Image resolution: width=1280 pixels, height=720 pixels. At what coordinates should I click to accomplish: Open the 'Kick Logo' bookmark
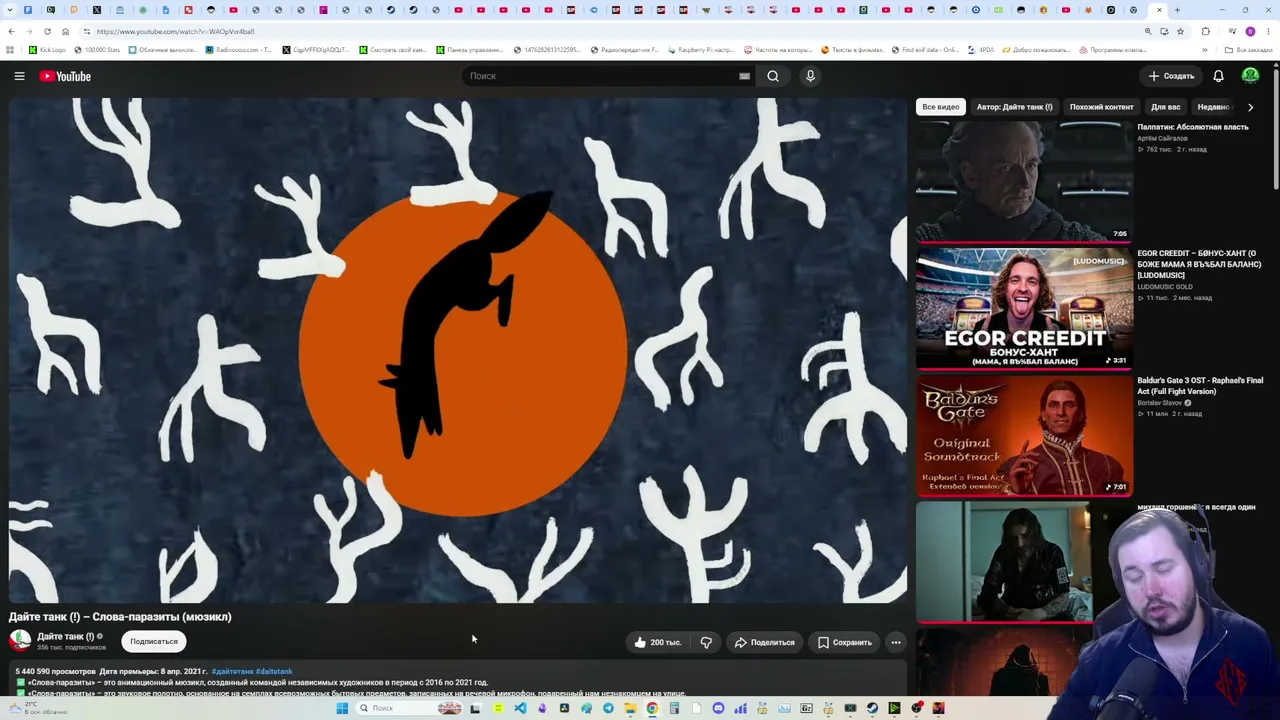click(46, 50)
